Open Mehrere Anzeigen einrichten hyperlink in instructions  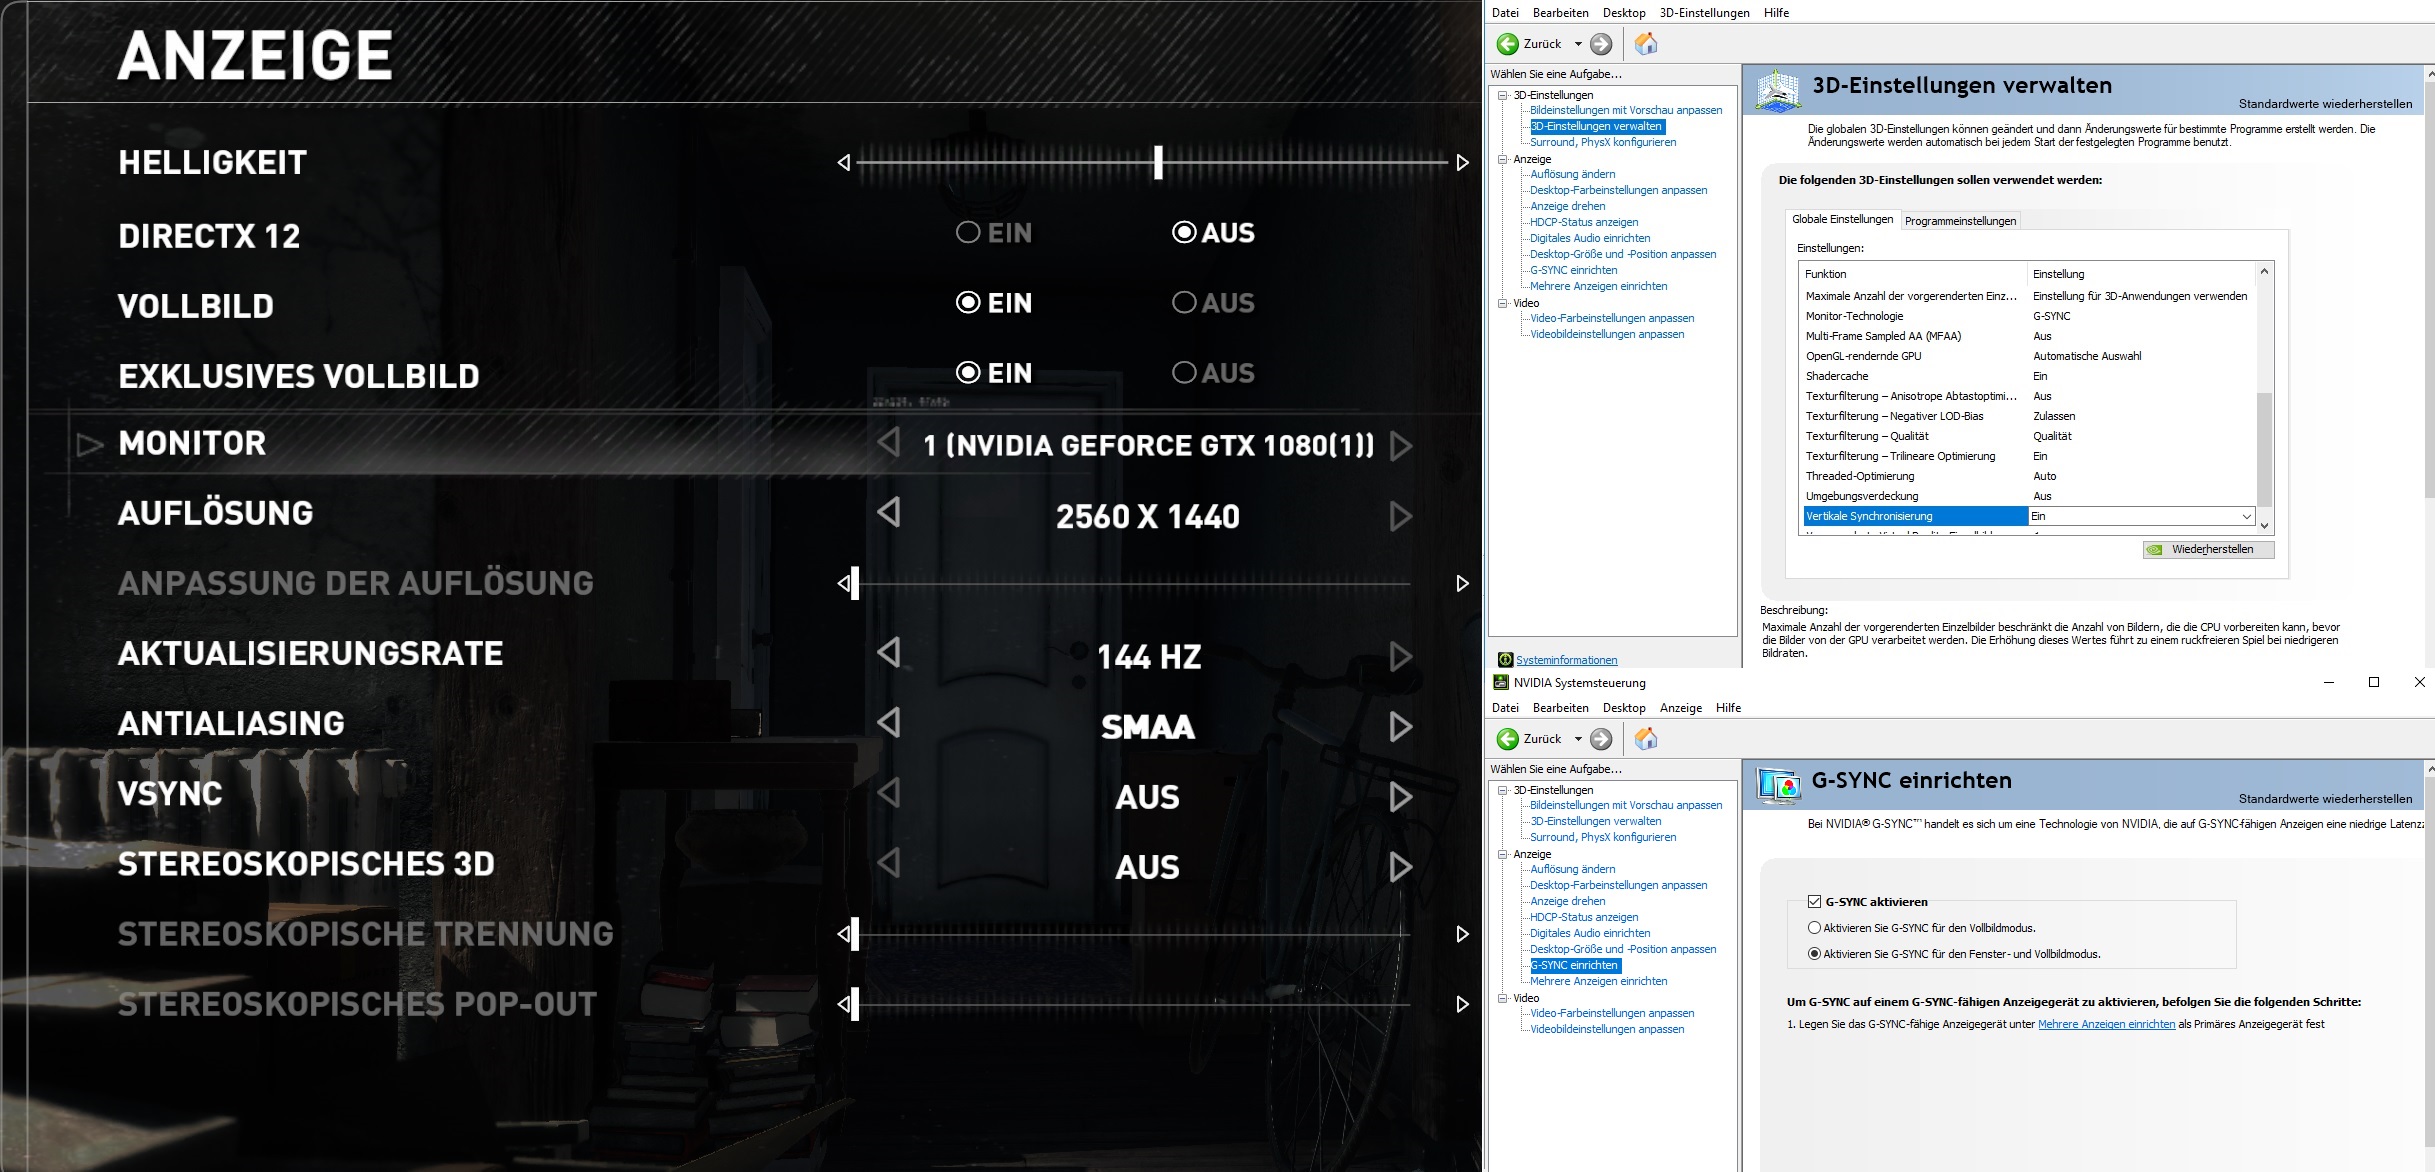[x=2106, y=1024]
